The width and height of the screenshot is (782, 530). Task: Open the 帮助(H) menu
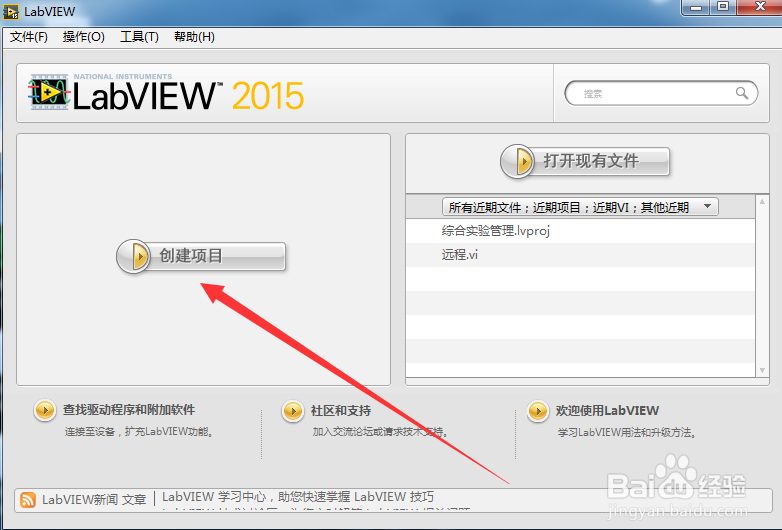194,37
